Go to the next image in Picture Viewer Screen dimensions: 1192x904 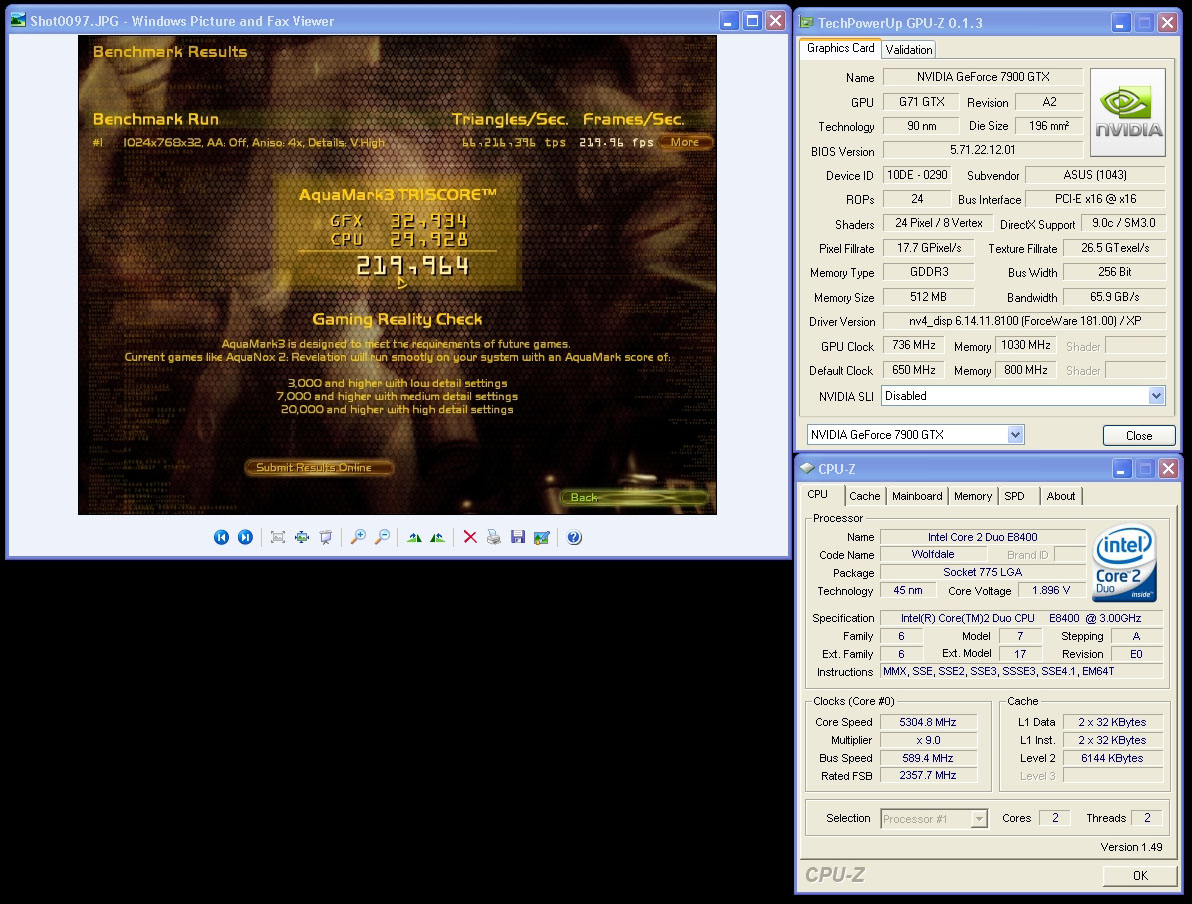(245, 538)
